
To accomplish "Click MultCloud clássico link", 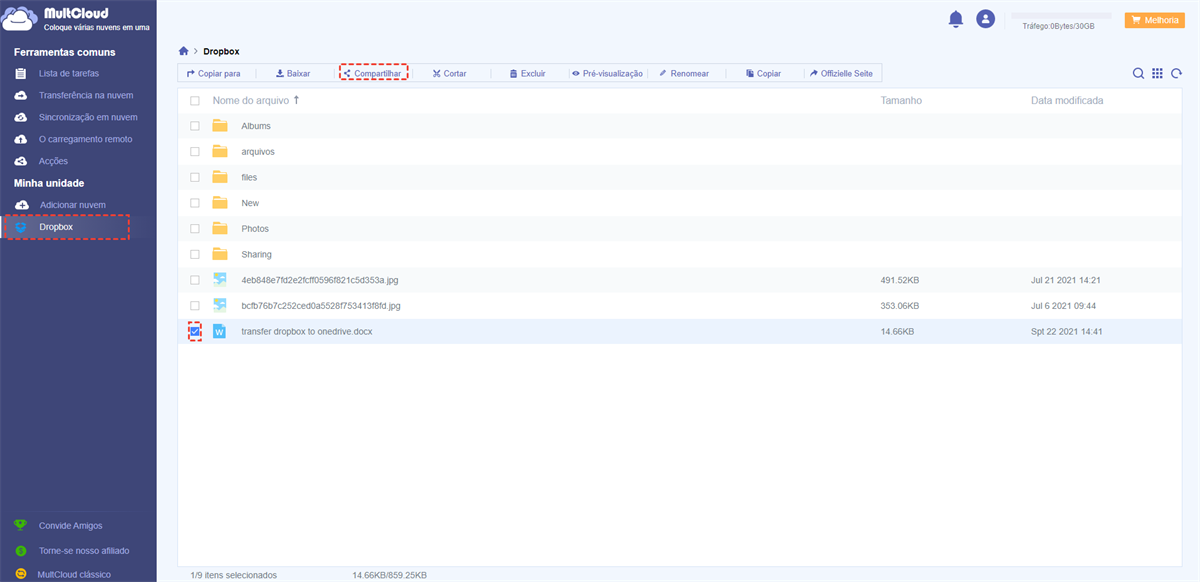I will click(x=74, y=574).
